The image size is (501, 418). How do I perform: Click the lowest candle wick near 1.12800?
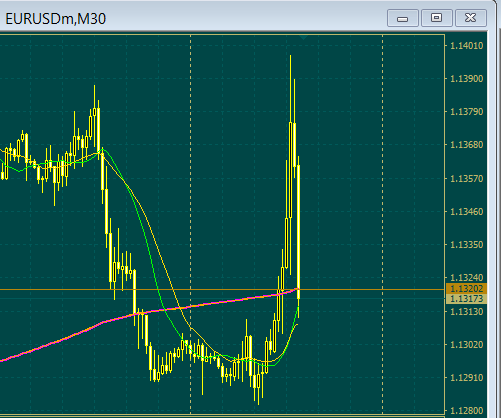258,397
